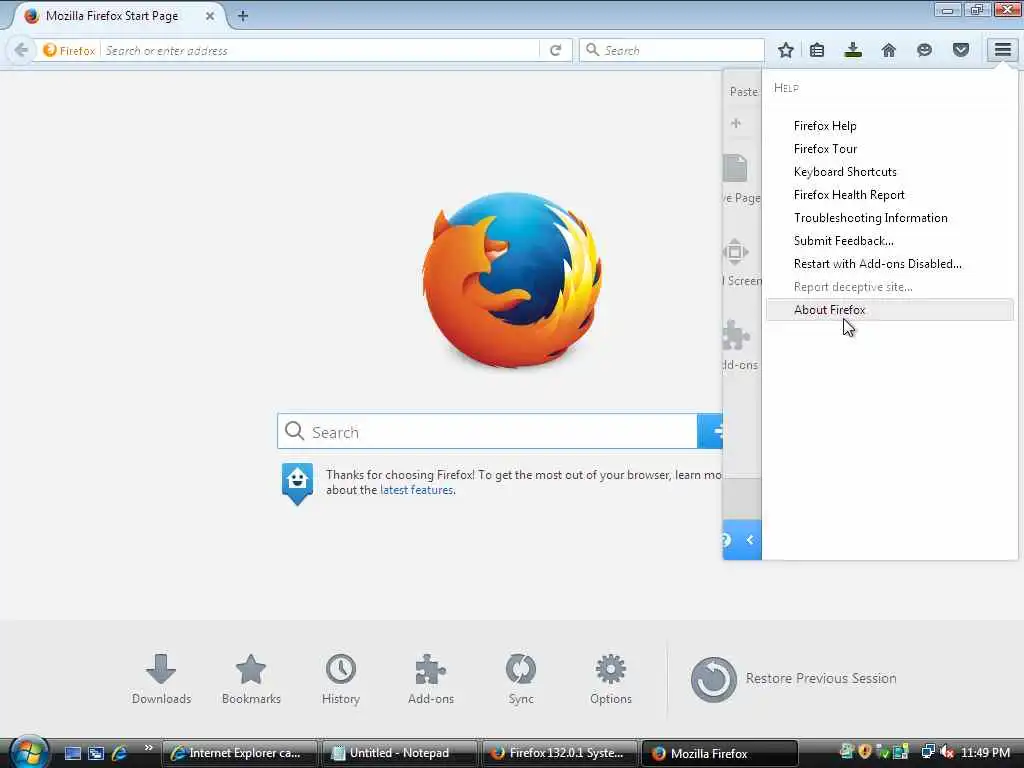Screen dimensions: 1024x768
Task: Open the downloads arrow in toolbar
Action: coord(853,50)
